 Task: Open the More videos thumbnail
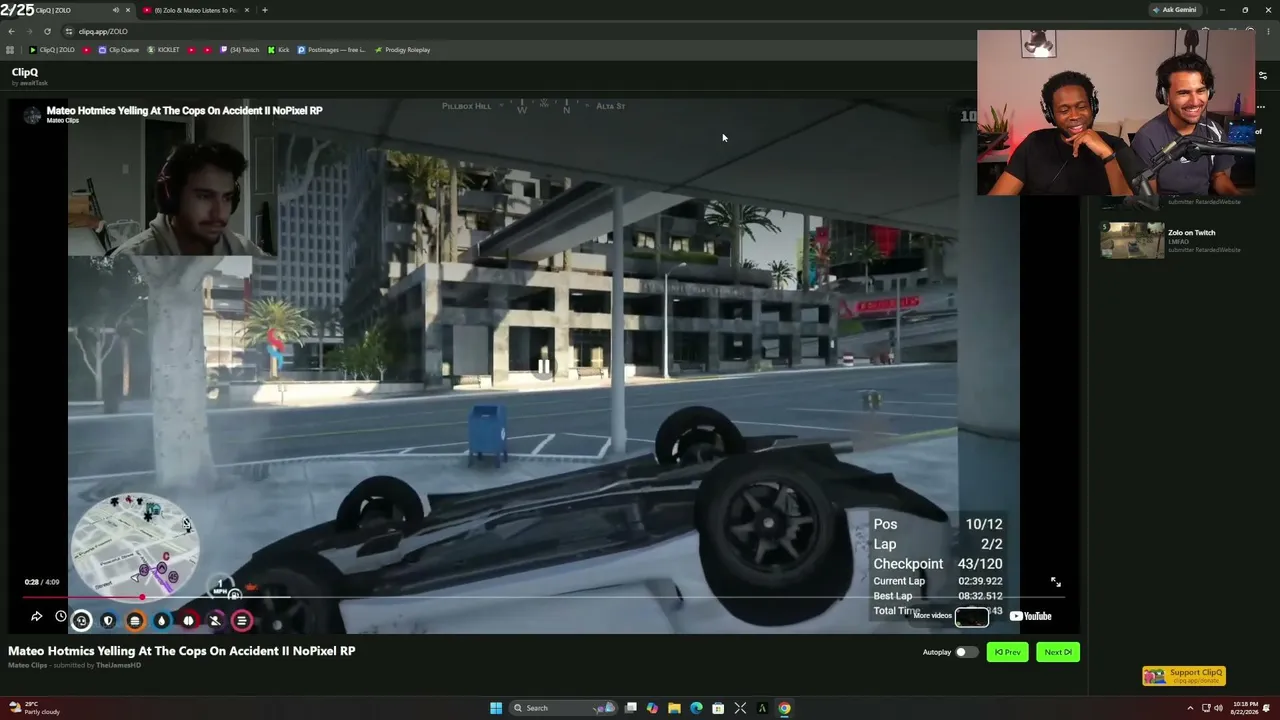(971, 616)
